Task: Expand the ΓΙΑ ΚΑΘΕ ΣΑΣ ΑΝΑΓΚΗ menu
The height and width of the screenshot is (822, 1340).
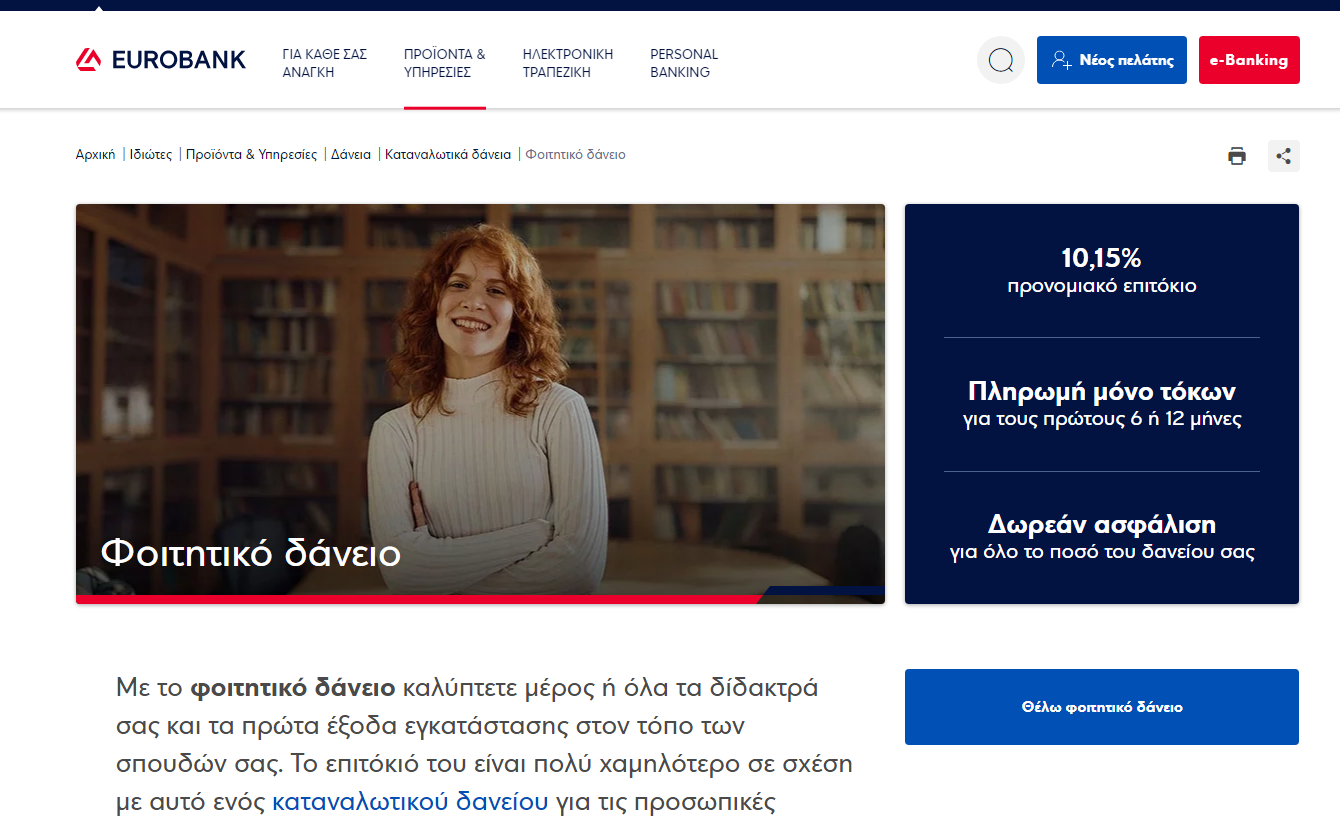Action: tap(322, 64)
